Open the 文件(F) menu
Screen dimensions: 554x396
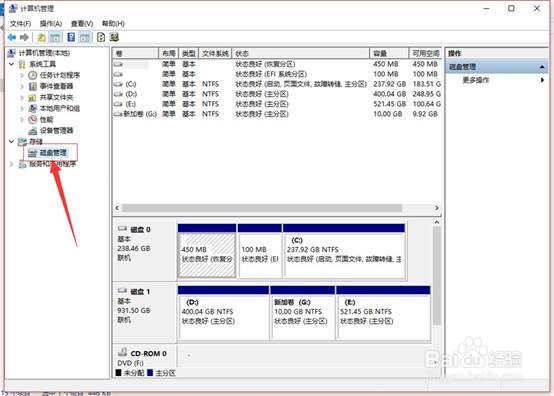click(x=20, y=24)
